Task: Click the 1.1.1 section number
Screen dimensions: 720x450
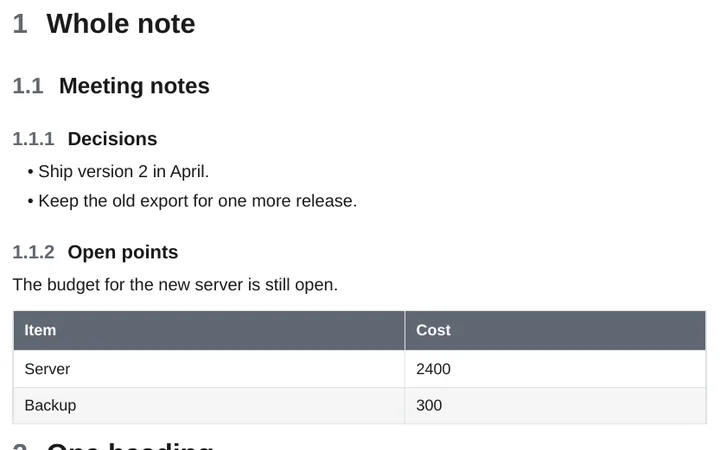Action: (34, 139)
